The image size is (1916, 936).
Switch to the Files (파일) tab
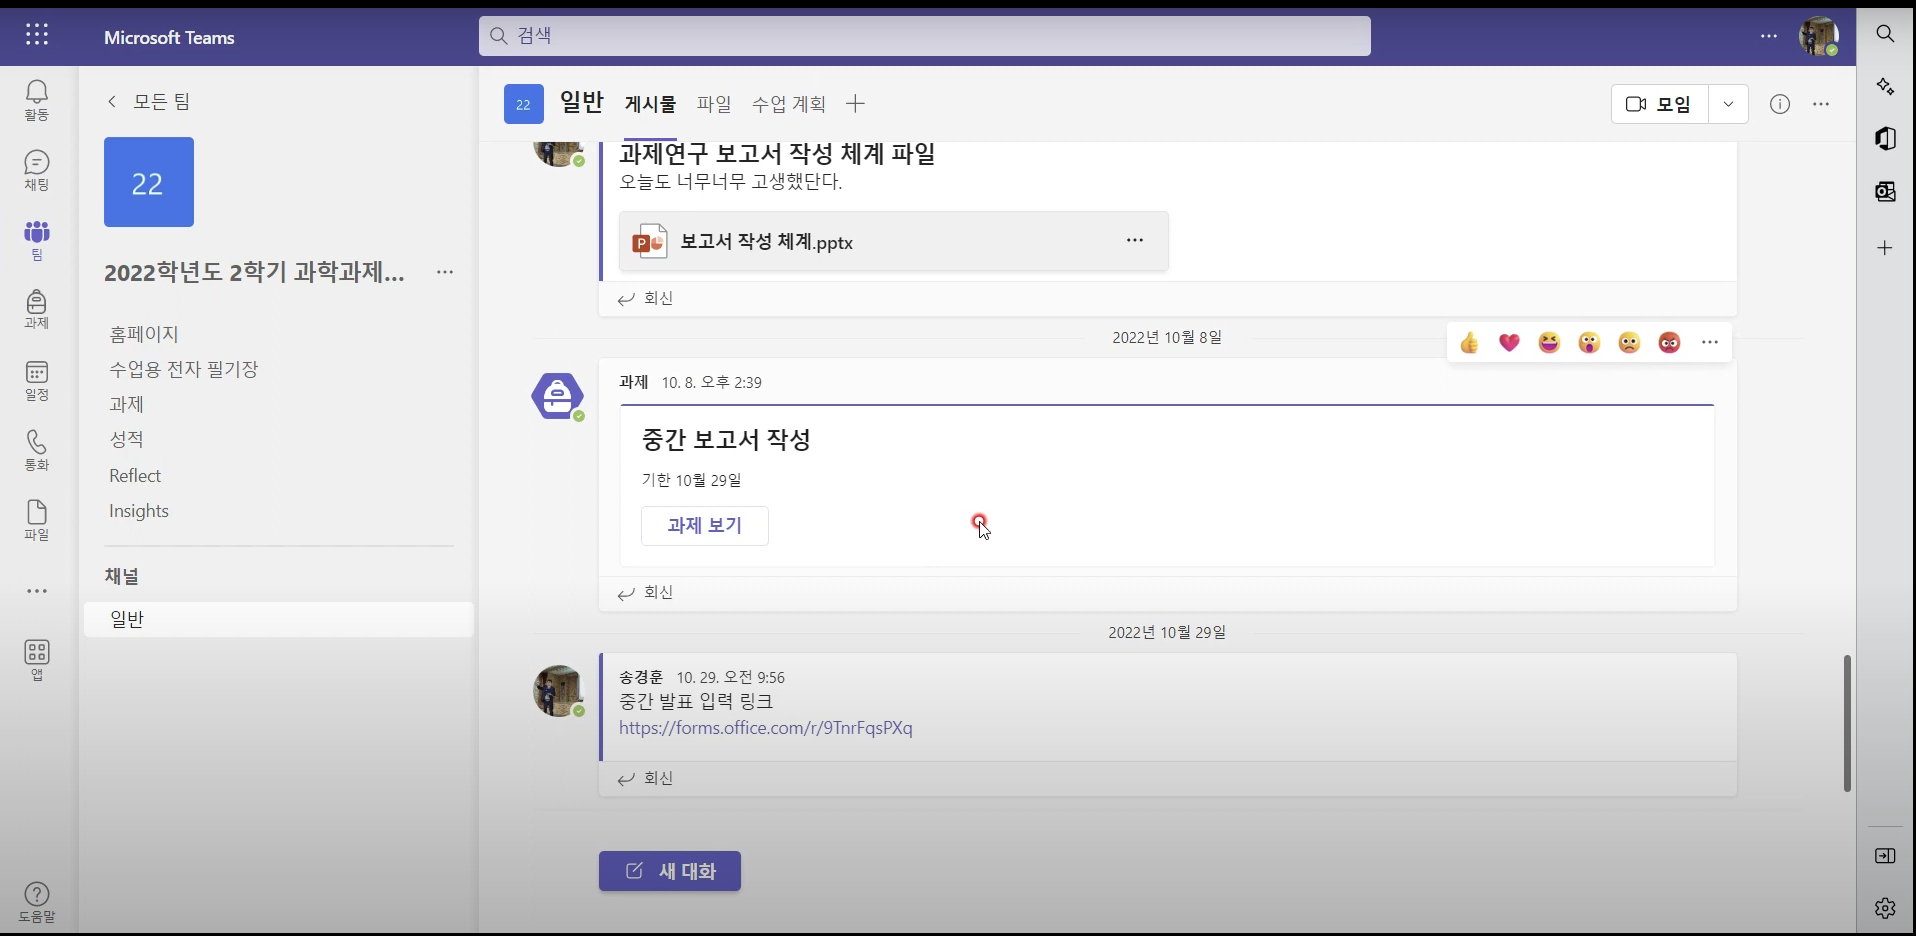pyautogui.click(x=714, y=104)
